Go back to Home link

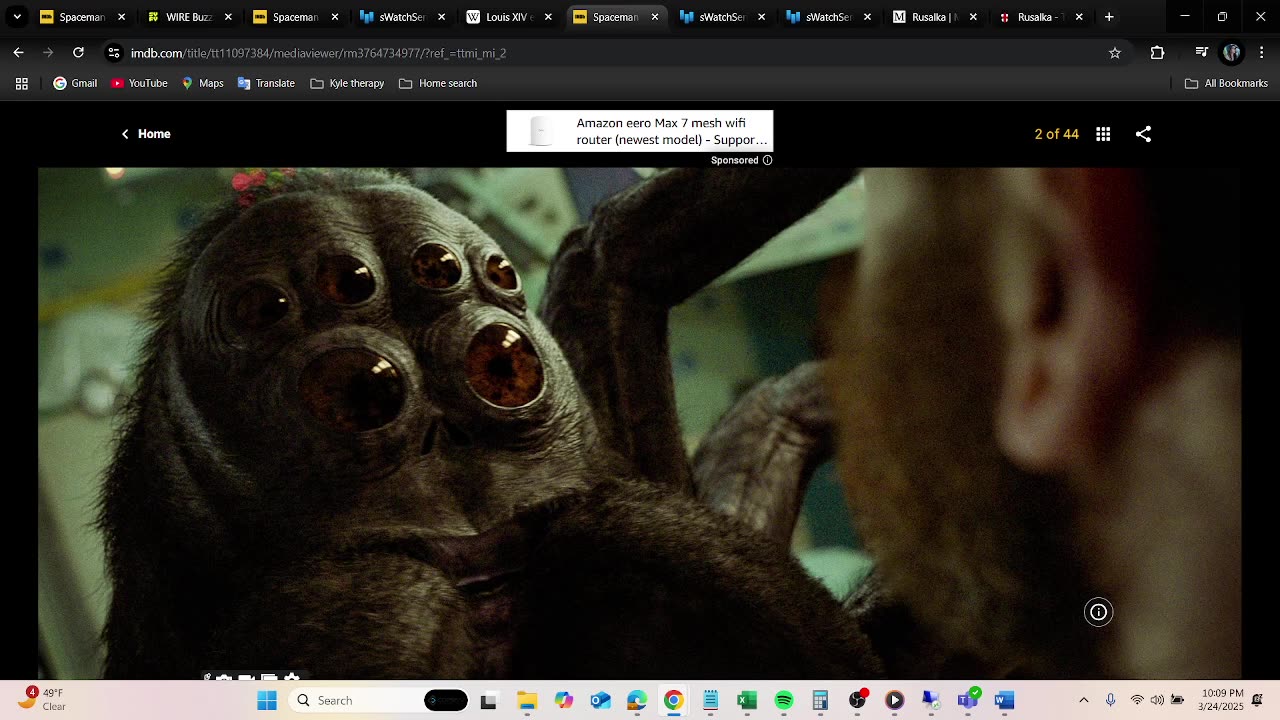(x=146, y=134)
